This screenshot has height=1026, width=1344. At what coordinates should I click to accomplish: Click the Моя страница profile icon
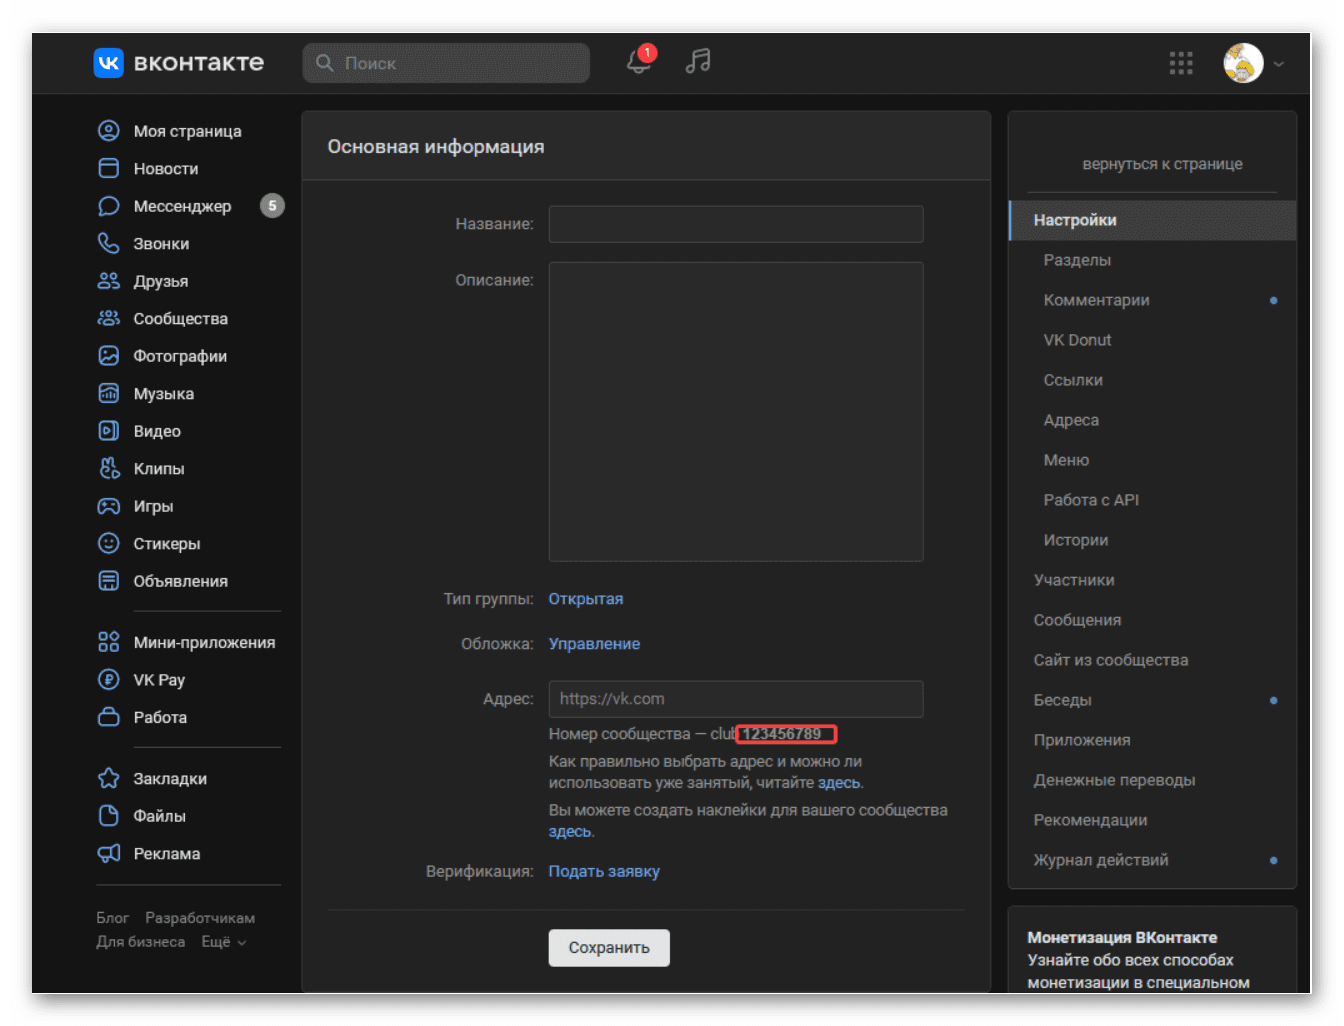click(108, 131)
